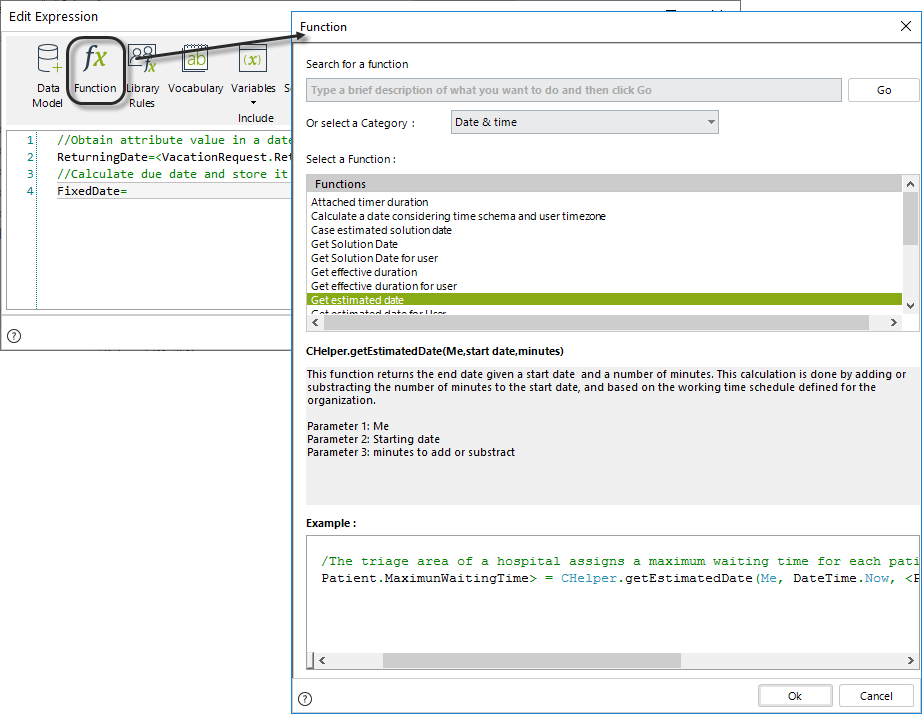The width and height of the screenshot is (922, 714).
Task: Click code line 4 'FixedDate=' in editor
Action: coord(92,191)
